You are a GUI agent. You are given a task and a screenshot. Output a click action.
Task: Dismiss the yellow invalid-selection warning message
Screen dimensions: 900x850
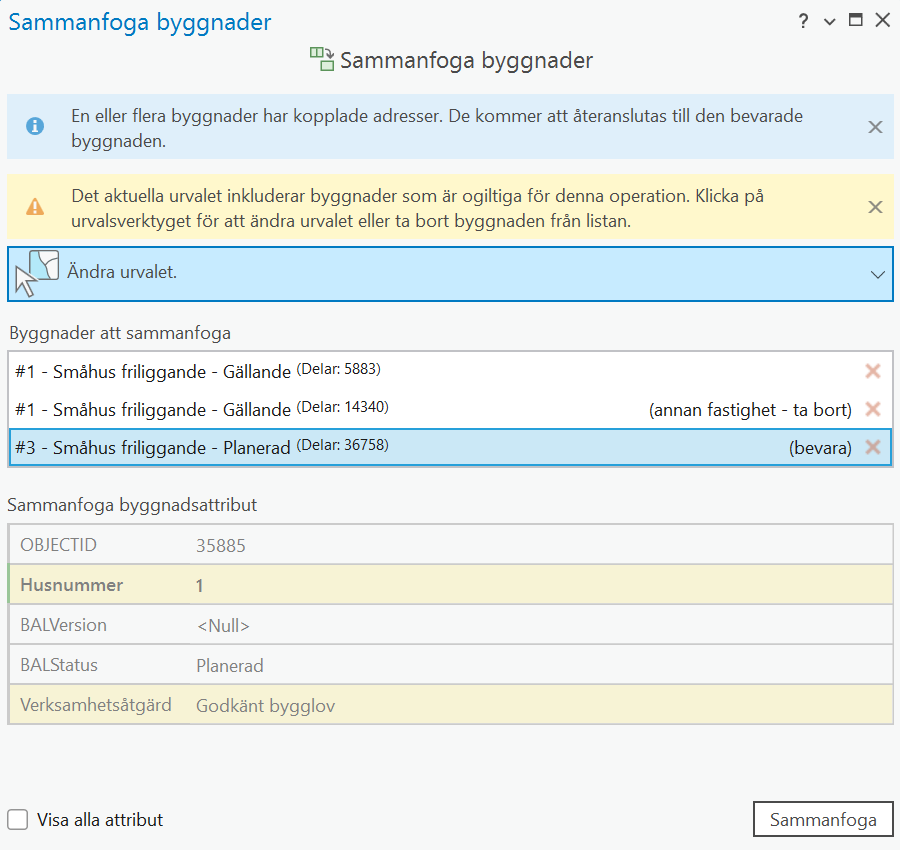[875, 207]
